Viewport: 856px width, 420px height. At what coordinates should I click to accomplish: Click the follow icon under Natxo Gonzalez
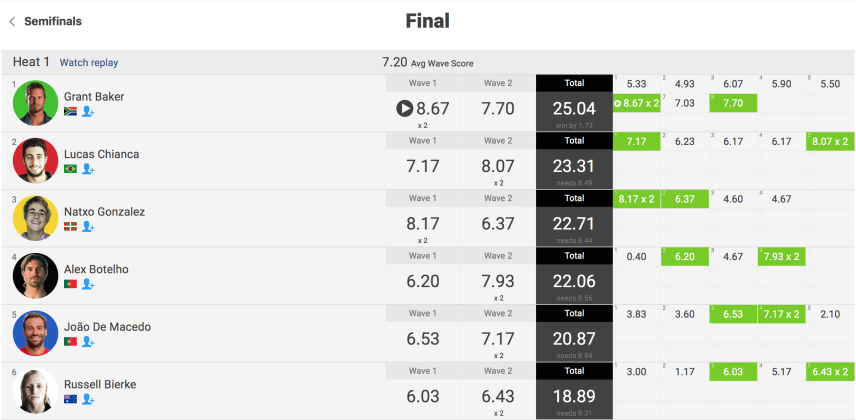88,227
